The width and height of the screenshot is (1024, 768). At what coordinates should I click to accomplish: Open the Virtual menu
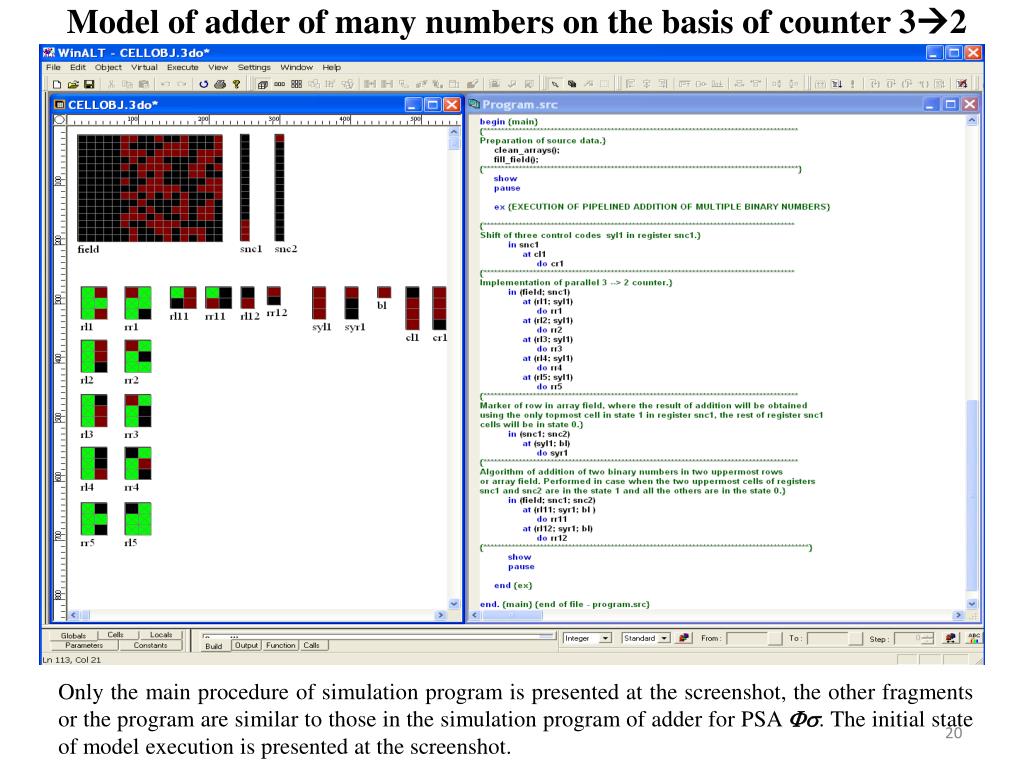tap(144, 67)
